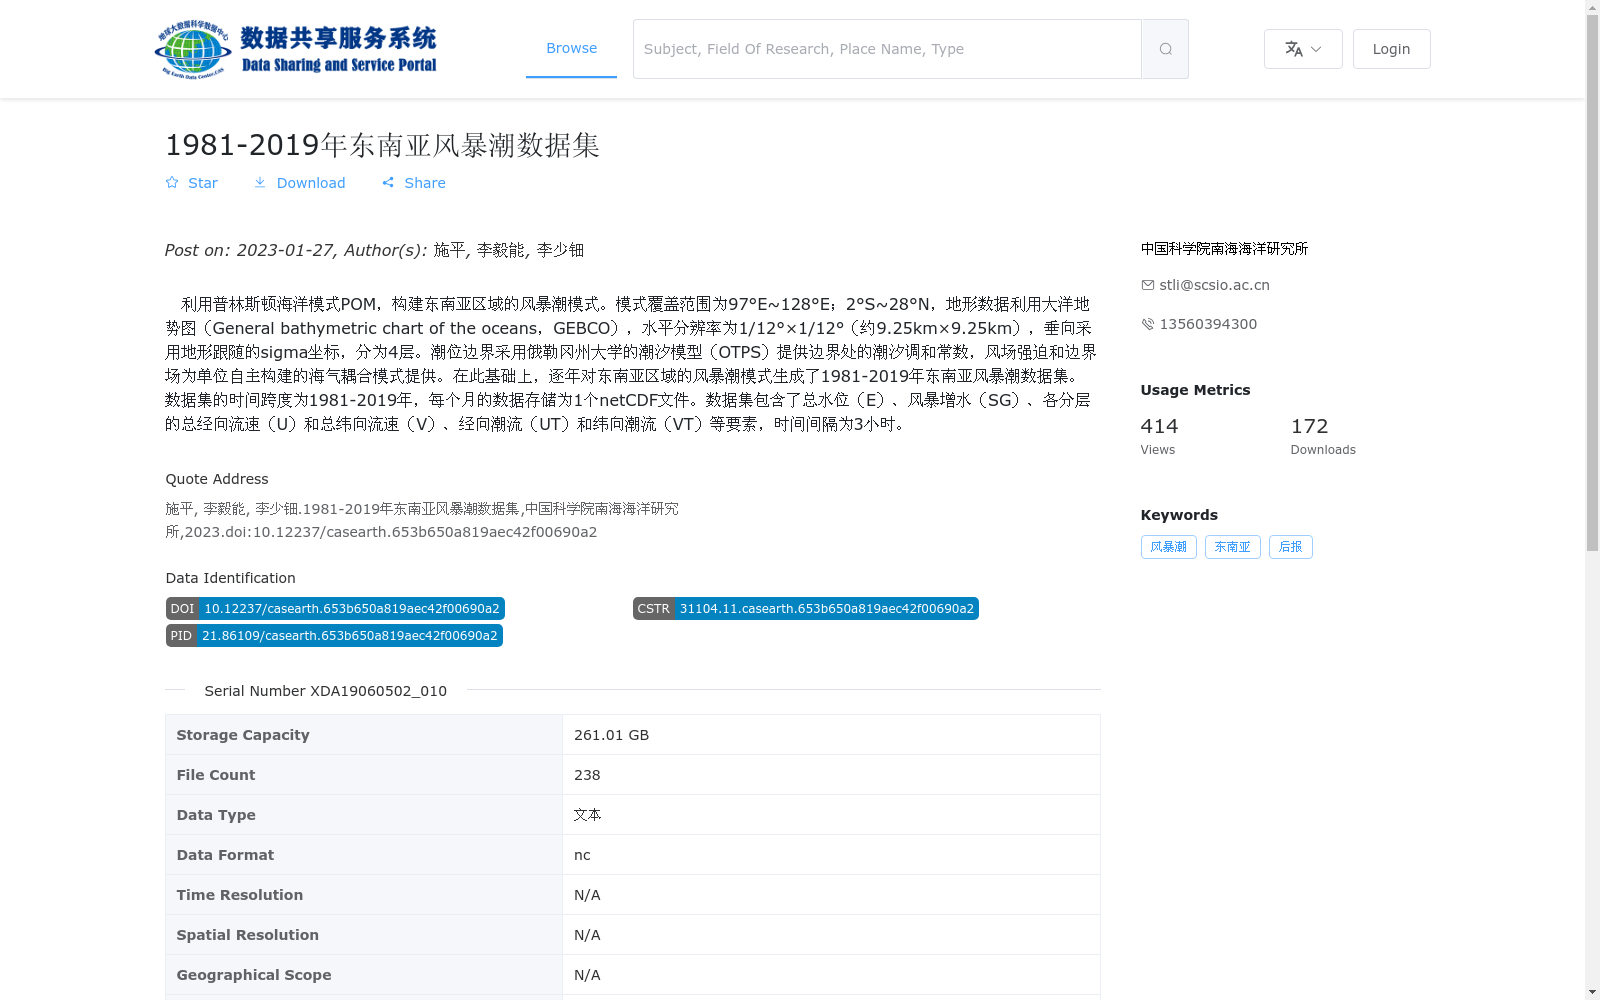
Task: Click the Data Type value 文本
Action: 587,815
